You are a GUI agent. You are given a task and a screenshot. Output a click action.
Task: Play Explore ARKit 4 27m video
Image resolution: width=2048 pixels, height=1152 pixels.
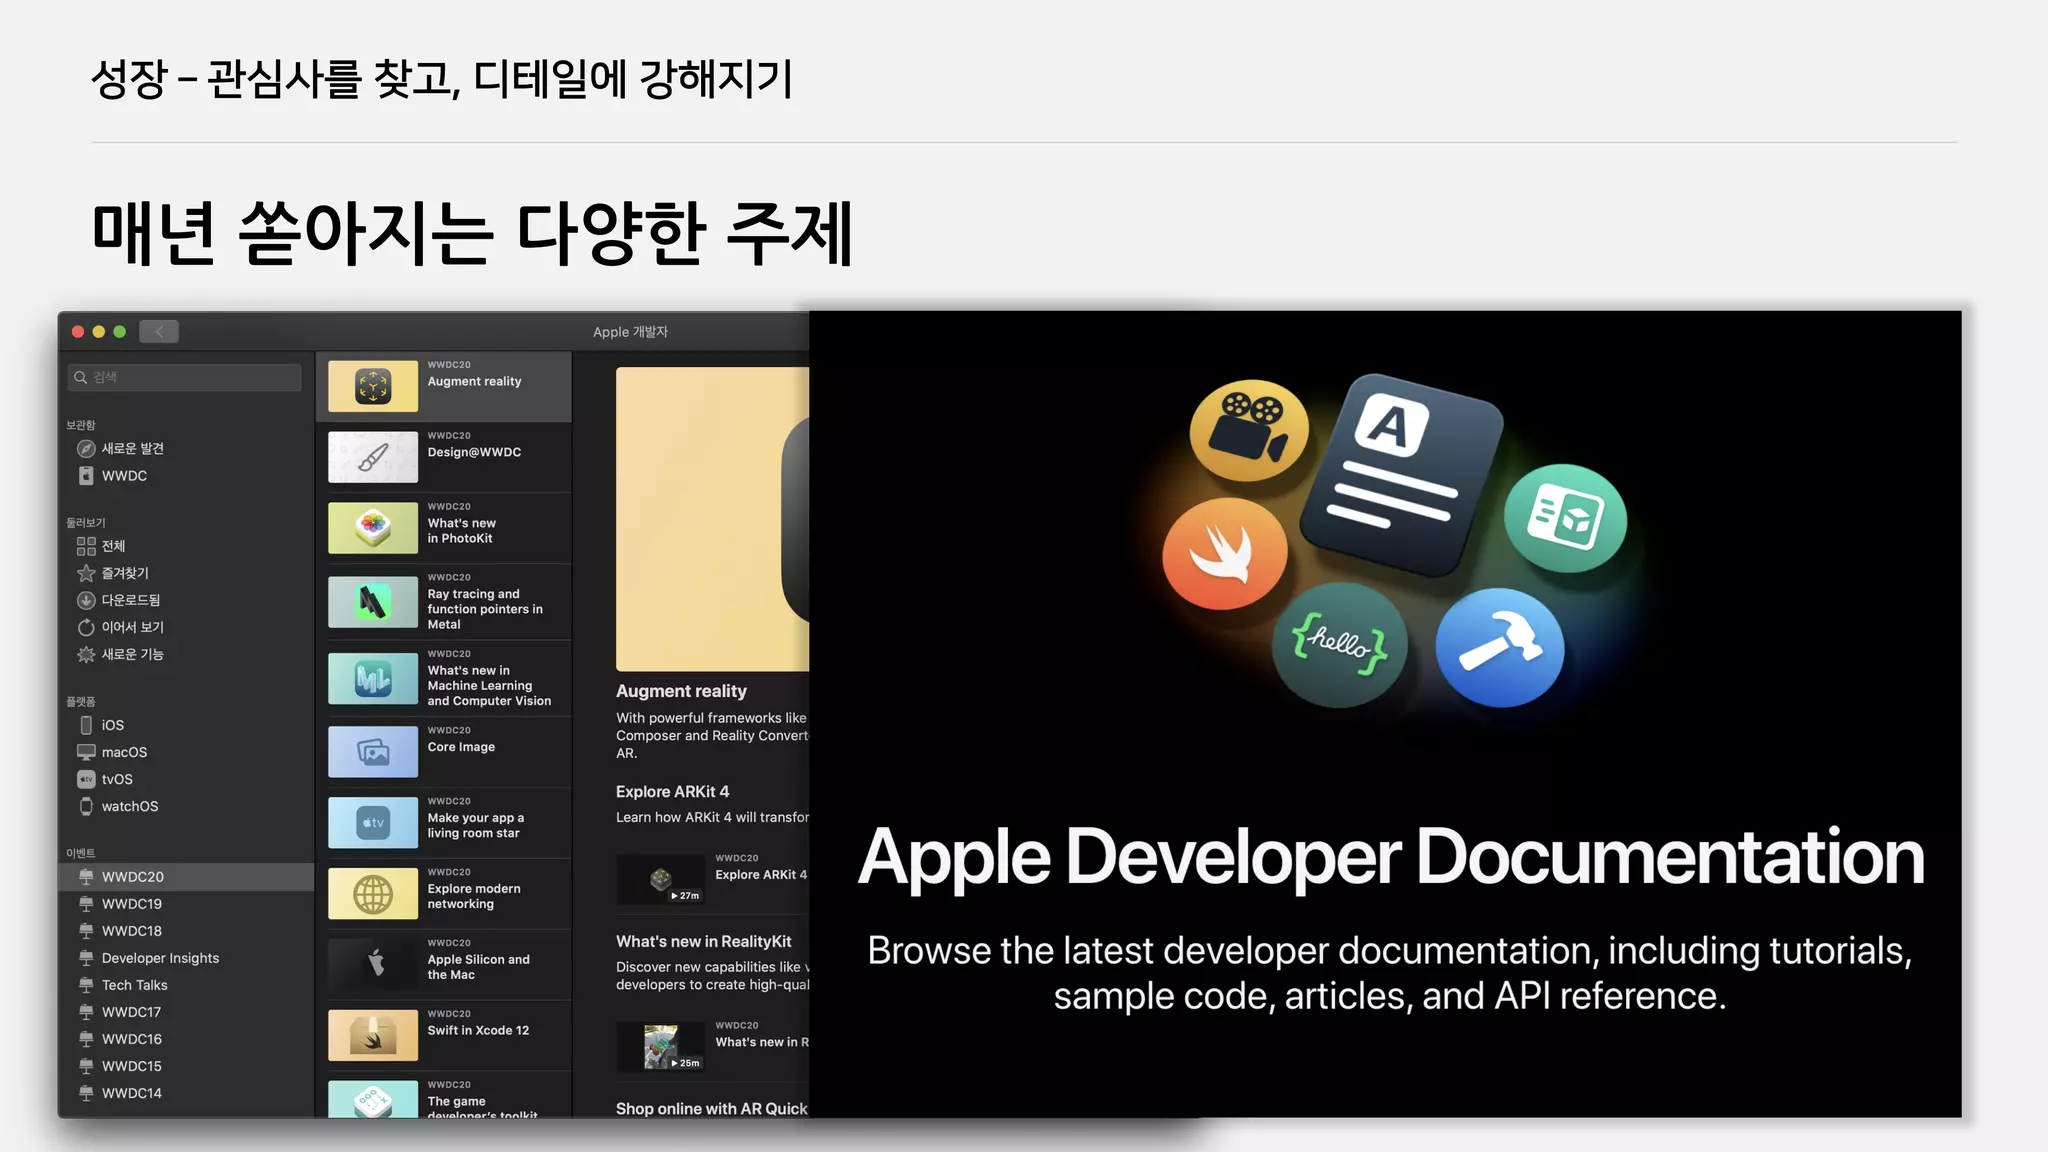[x=660, y=880]
